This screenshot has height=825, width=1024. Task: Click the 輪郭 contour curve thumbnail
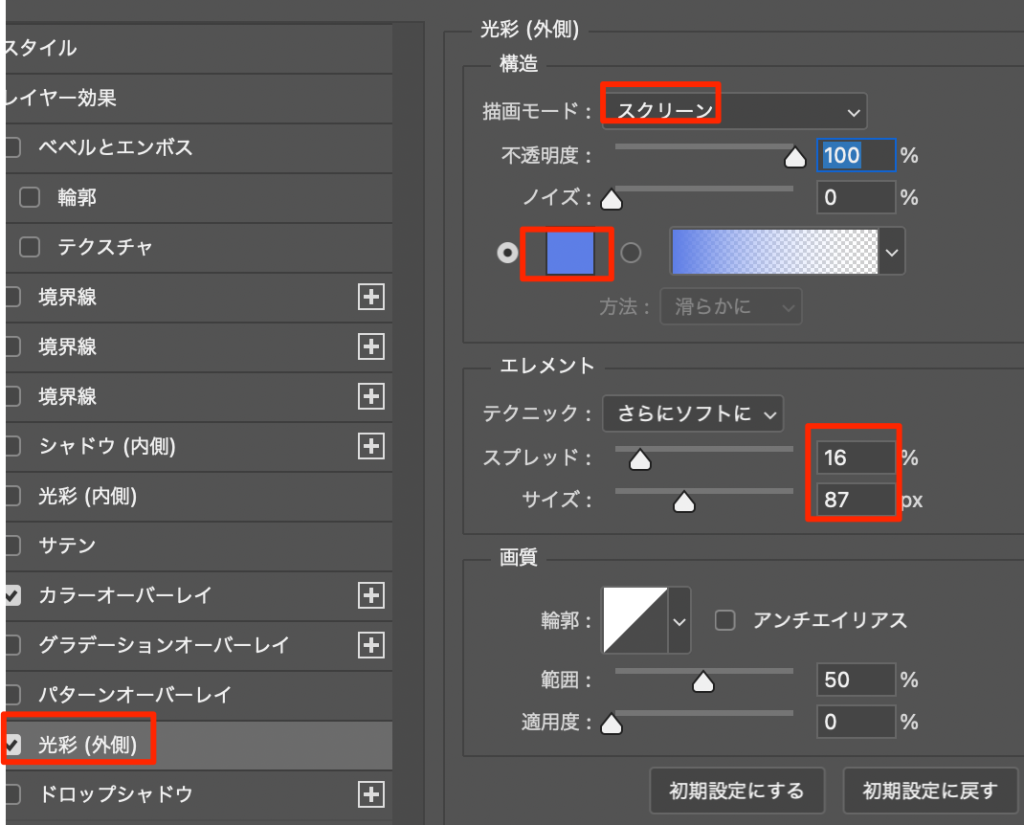click(x=634, y=621)
